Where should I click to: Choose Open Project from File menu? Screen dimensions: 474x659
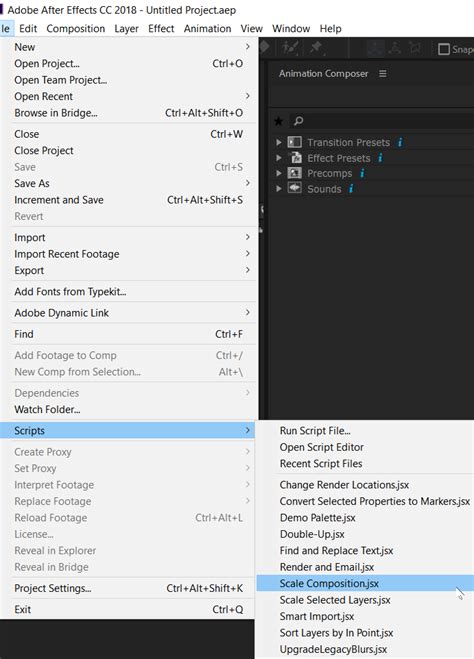click(128, 63)
